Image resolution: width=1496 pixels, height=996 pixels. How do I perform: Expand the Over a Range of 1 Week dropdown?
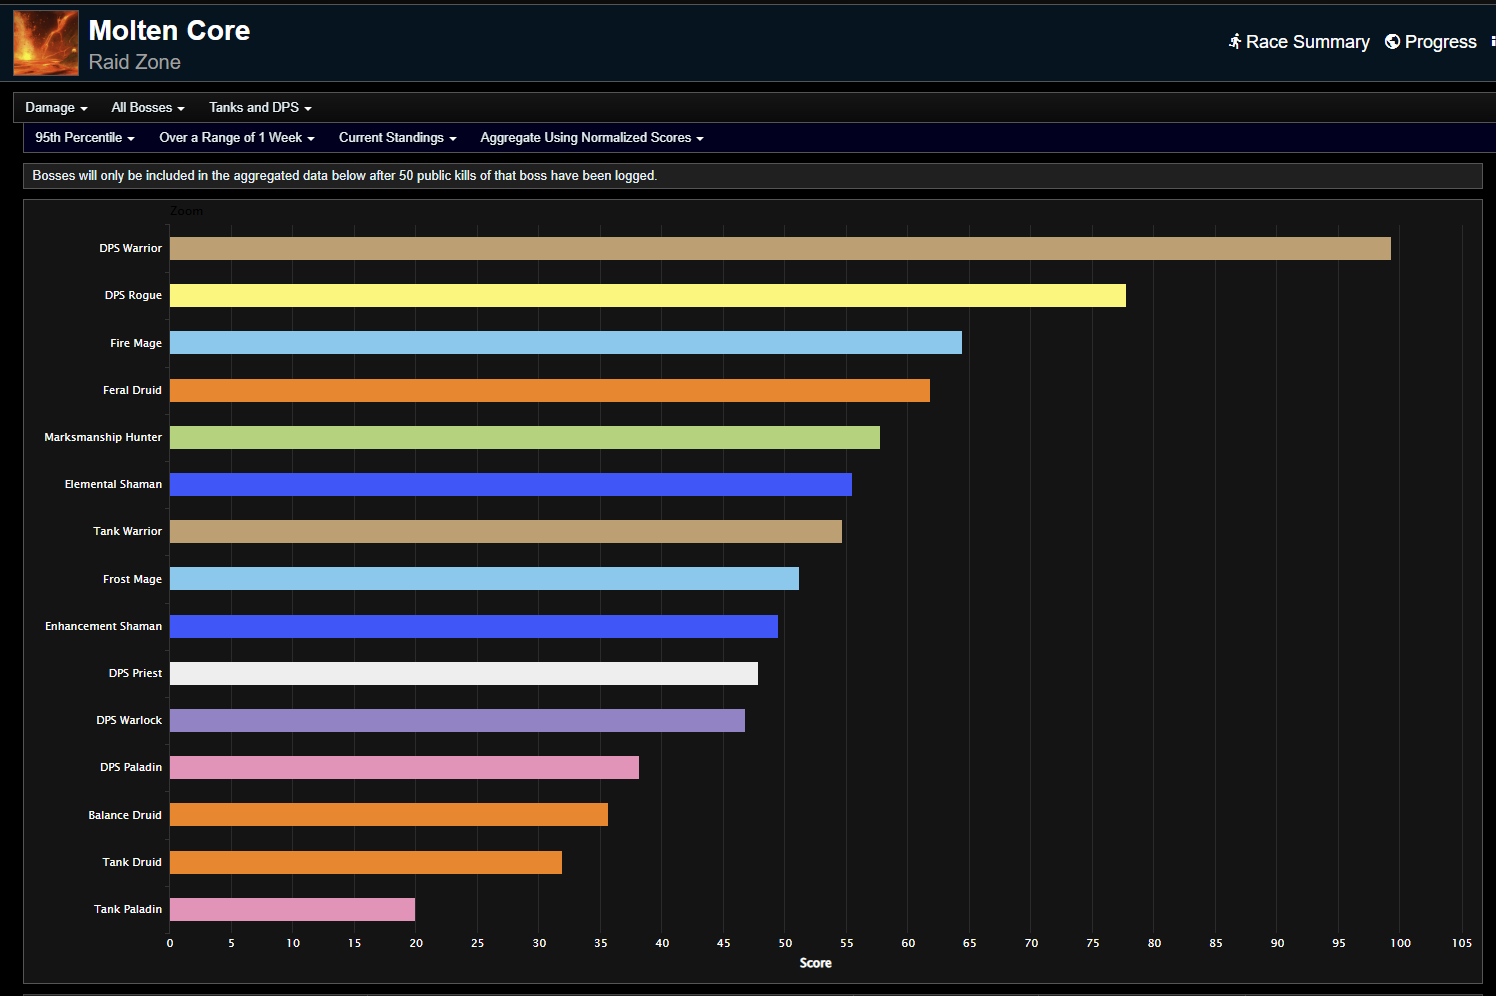(236, 137)
